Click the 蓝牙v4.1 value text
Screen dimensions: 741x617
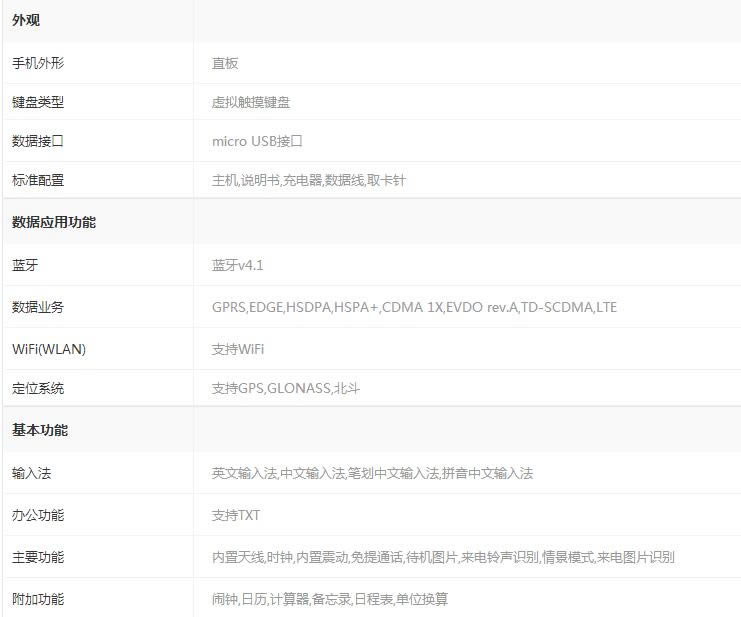(238, 265)
